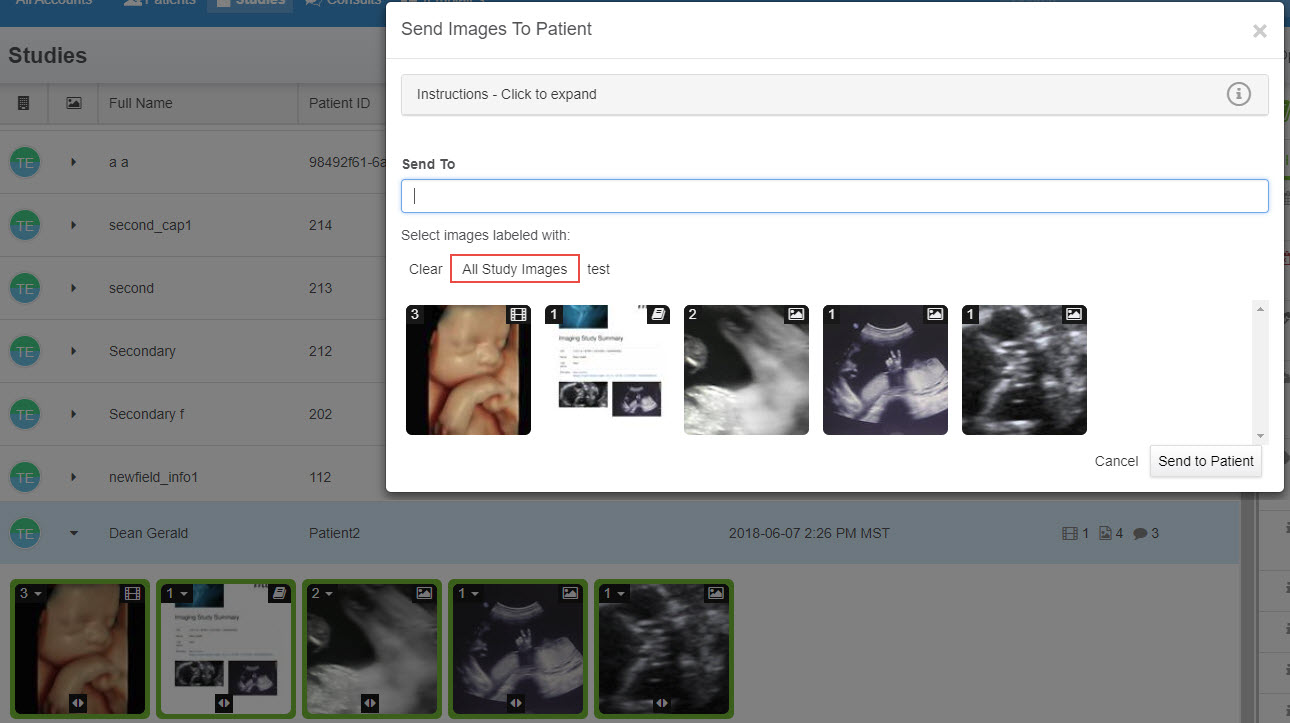Expand the 'a a' study row

click(x=73, y=162)
